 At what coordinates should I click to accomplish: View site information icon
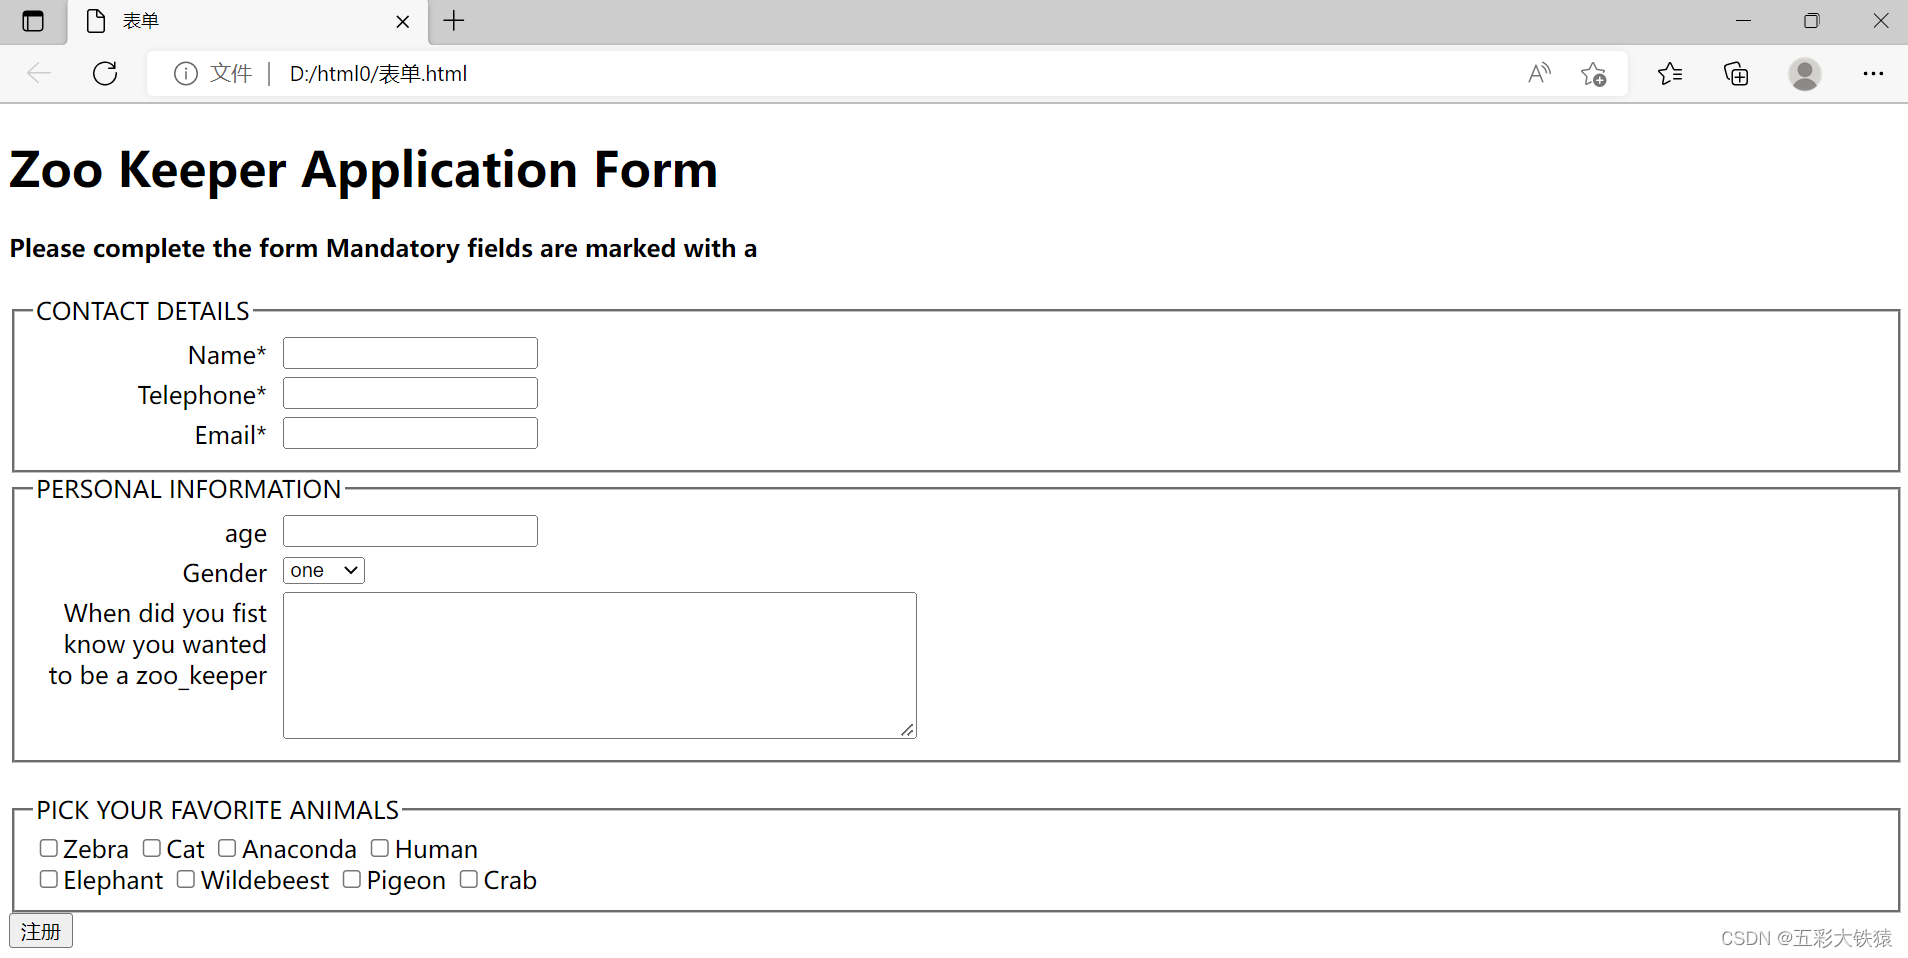click(186, 74)
